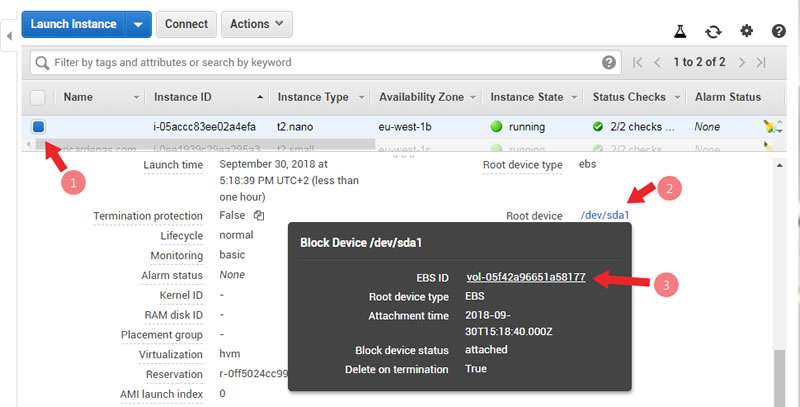
Task: Click the Block Device /dev/sda1 popup title
Action: click(x=361, y=242)
